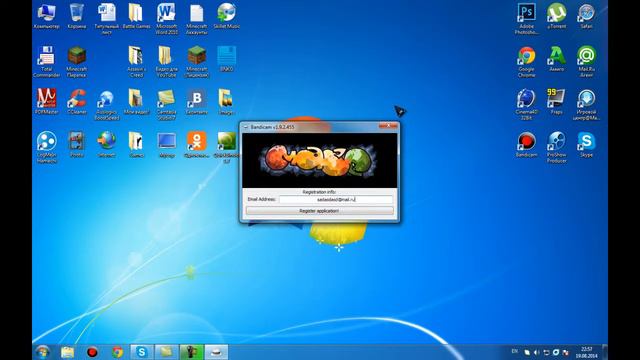
Task: Select the YouTube video folder icon
Action: point(167,62)
